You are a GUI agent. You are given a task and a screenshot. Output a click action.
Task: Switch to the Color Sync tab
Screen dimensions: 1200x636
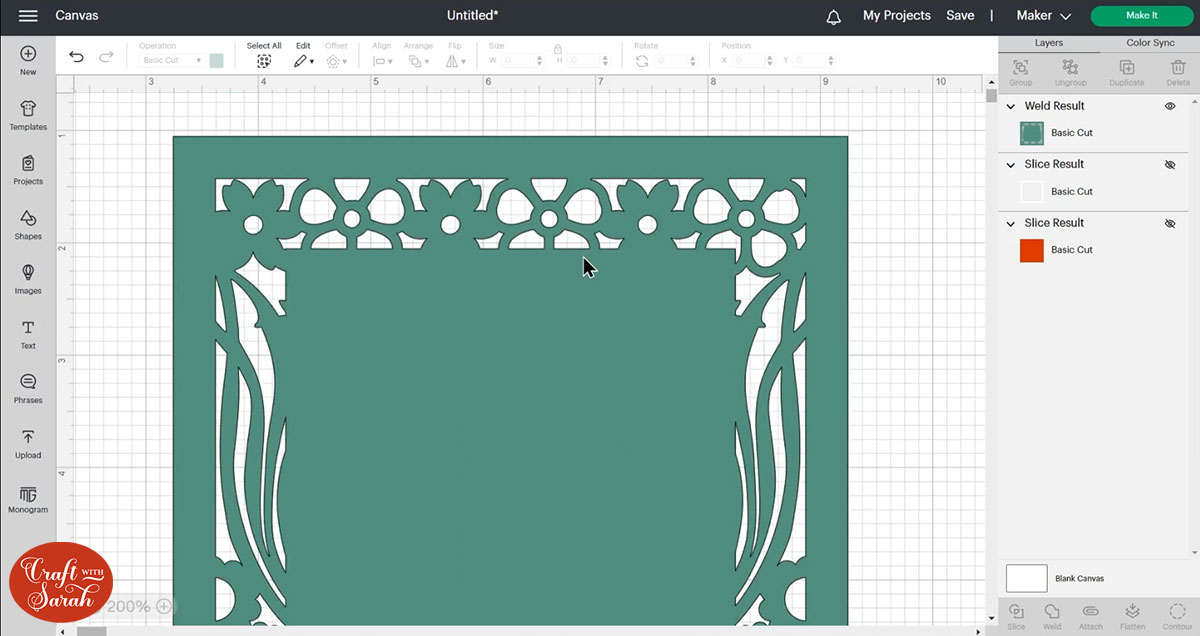click(1150, 43)
